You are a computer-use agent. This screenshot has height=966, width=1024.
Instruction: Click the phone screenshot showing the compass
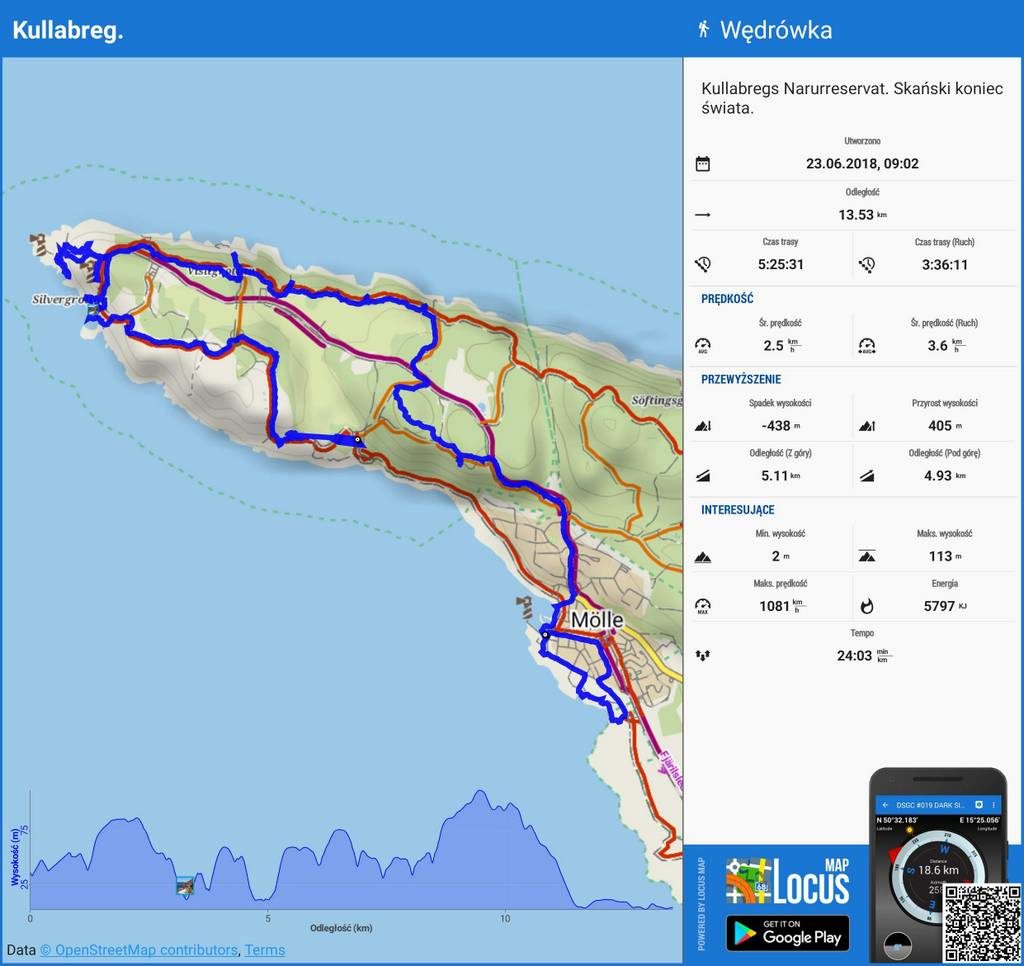tap(937, 865)
